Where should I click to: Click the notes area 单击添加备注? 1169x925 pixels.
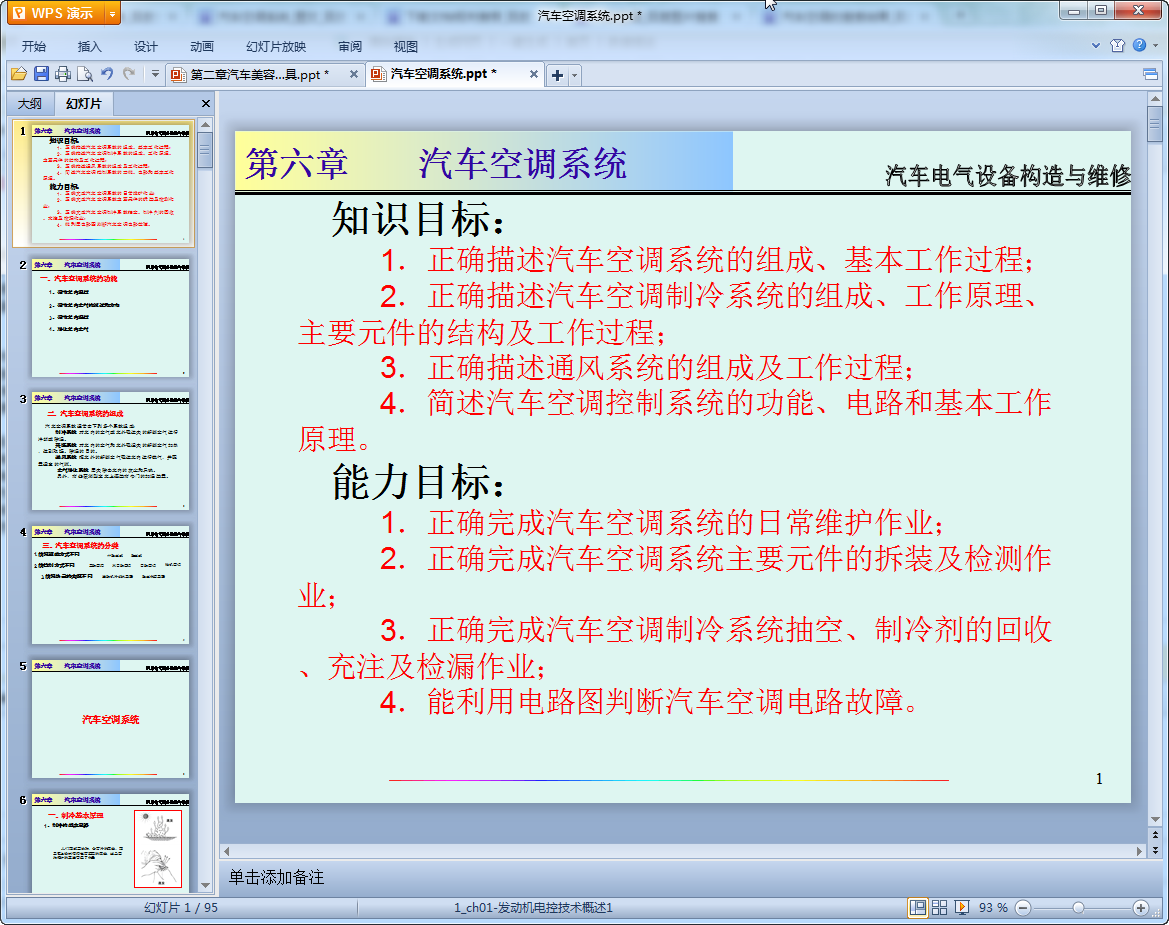276,877
